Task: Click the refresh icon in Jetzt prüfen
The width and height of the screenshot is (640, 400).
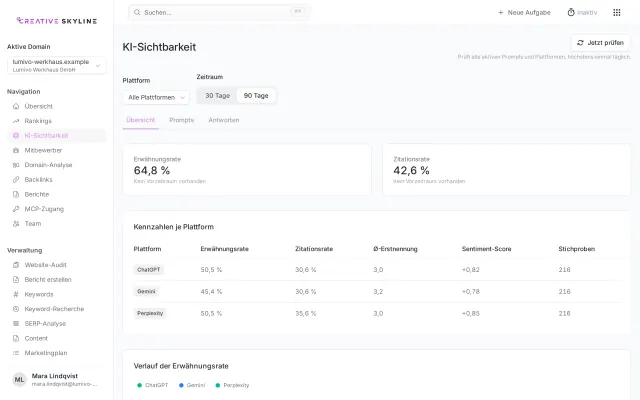Action: (x=580, y=42)
